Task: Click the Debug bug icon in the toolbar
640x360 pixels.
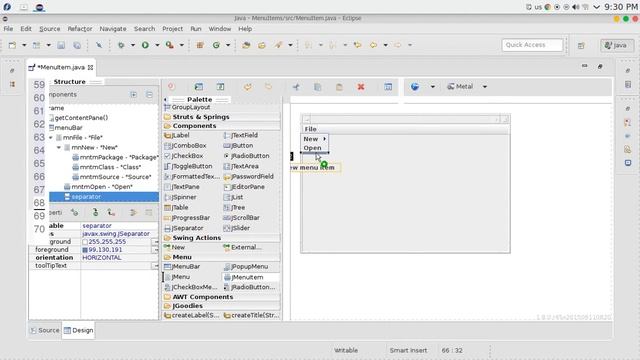Action: click(121, 45)
